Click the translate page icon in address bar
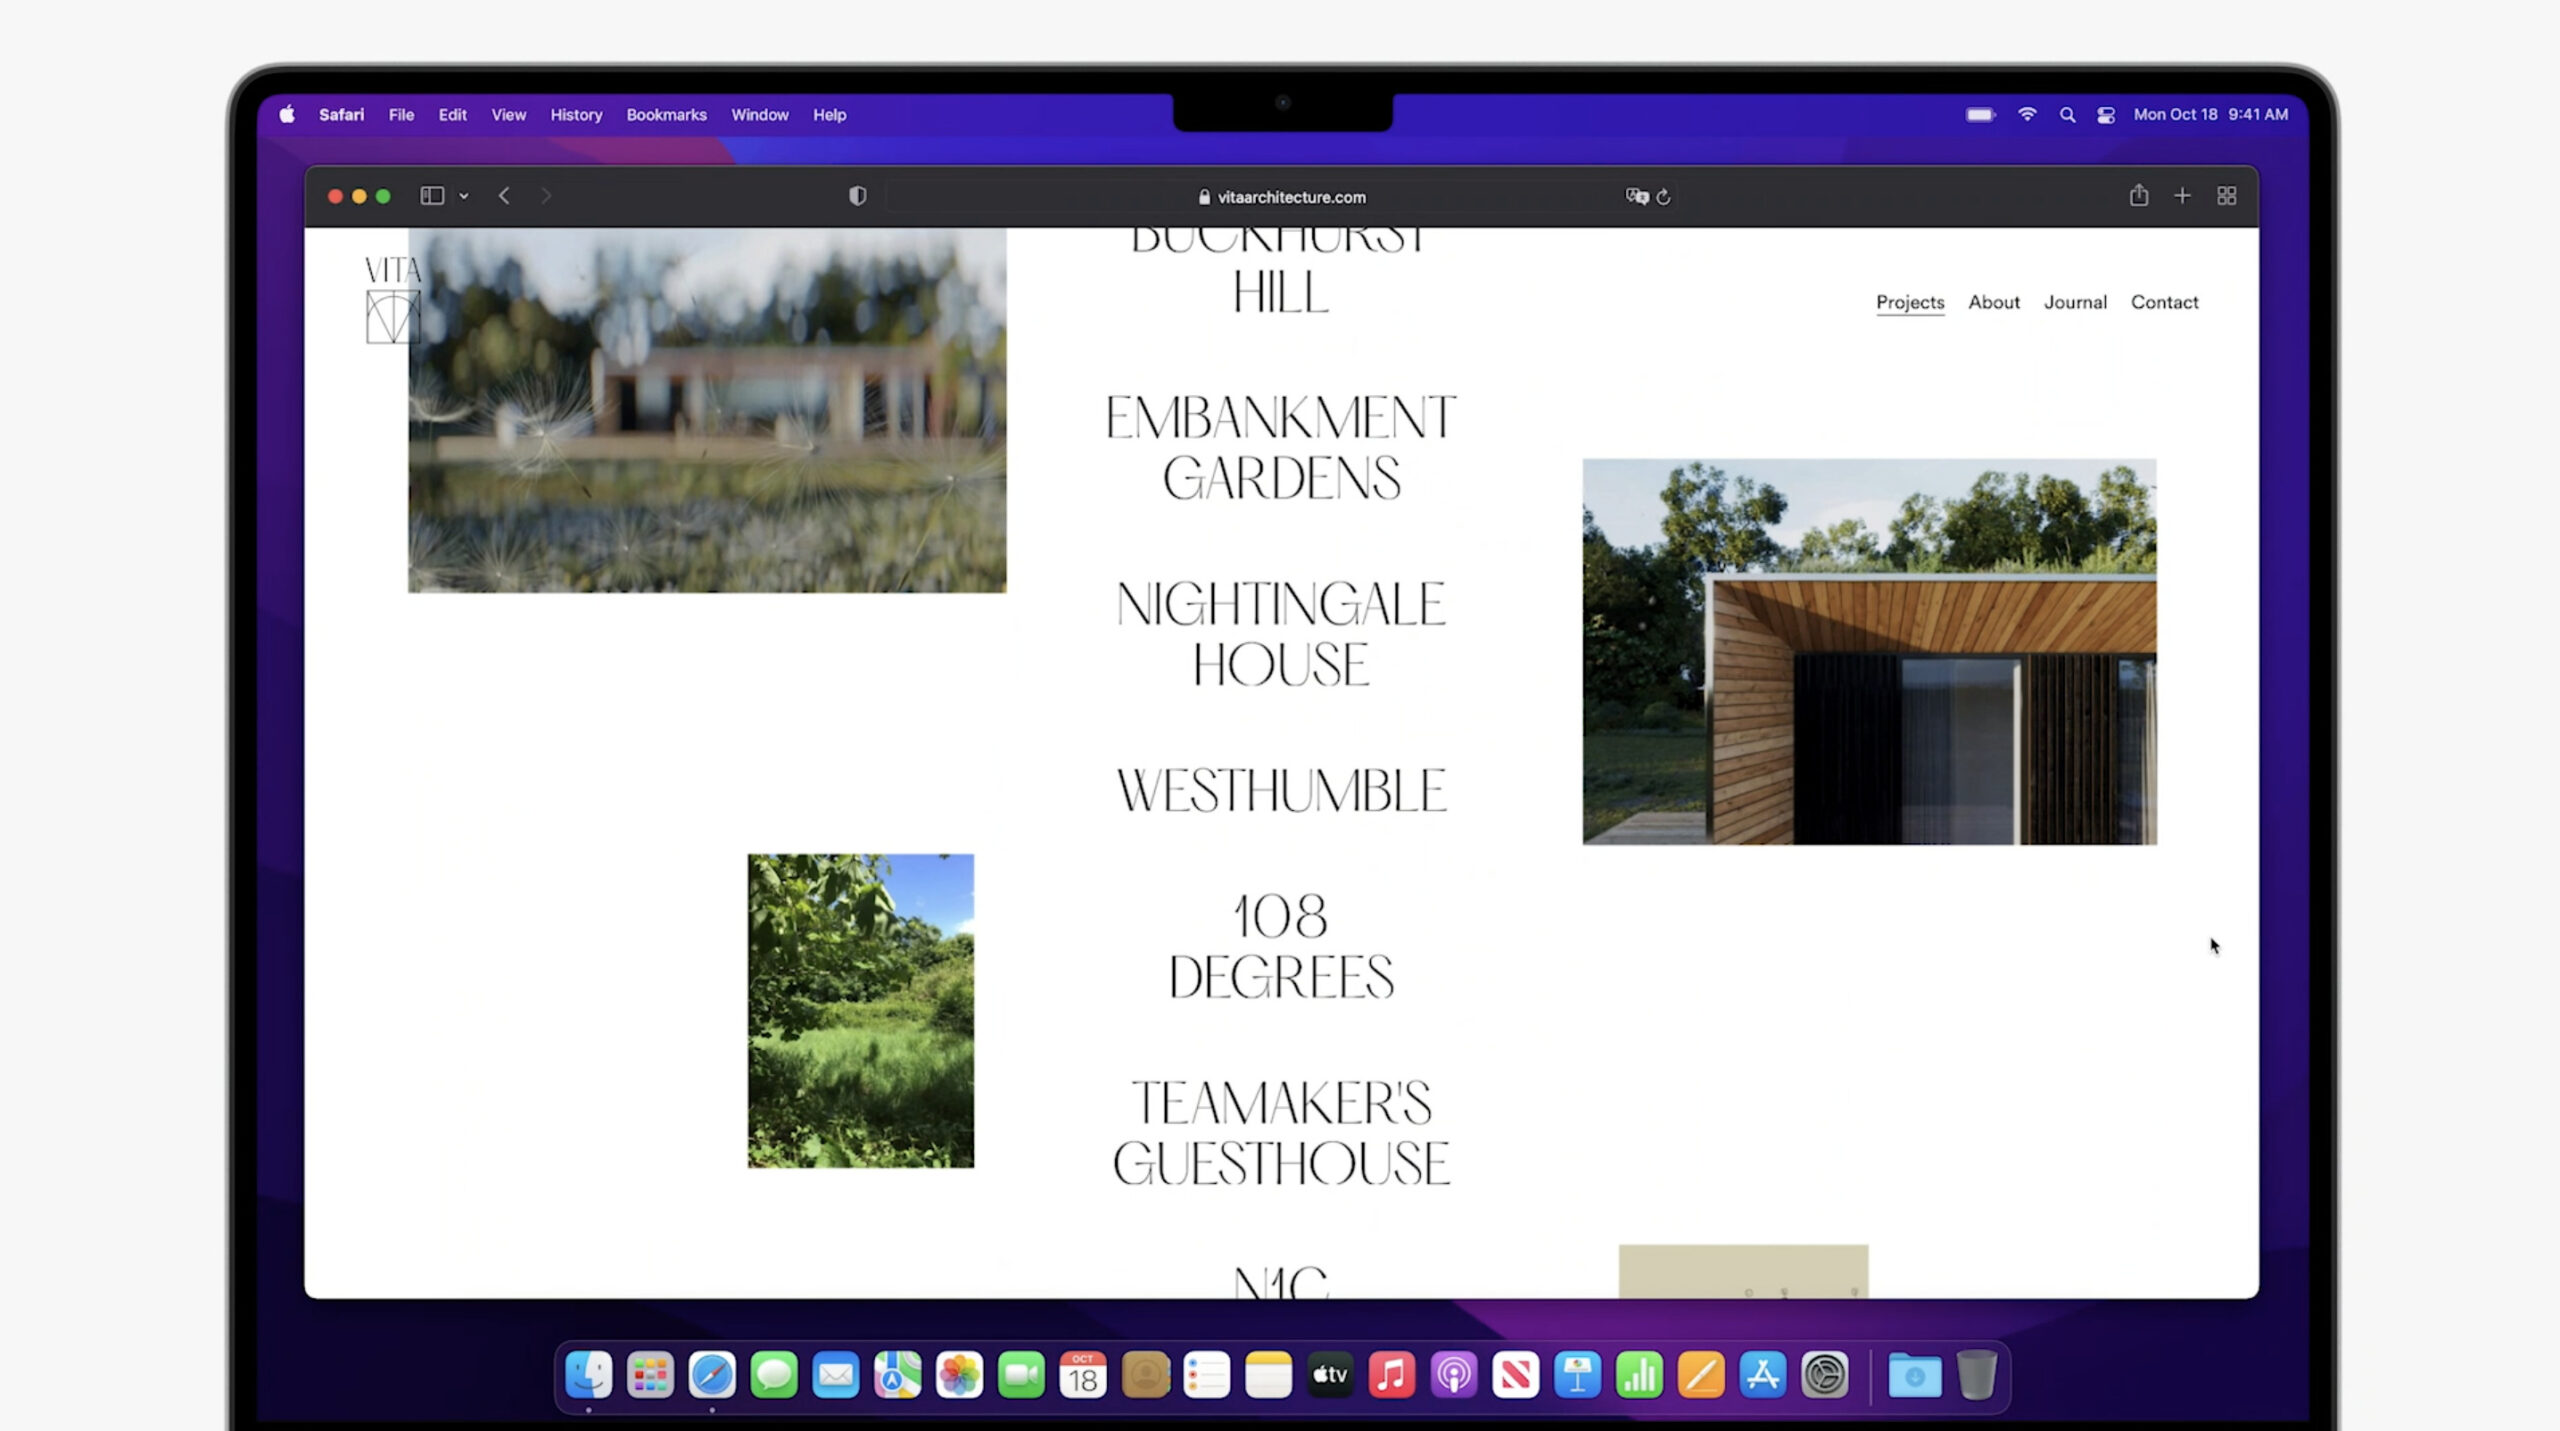This screenshot has width=2560, height=1431. click(1636, 196)
